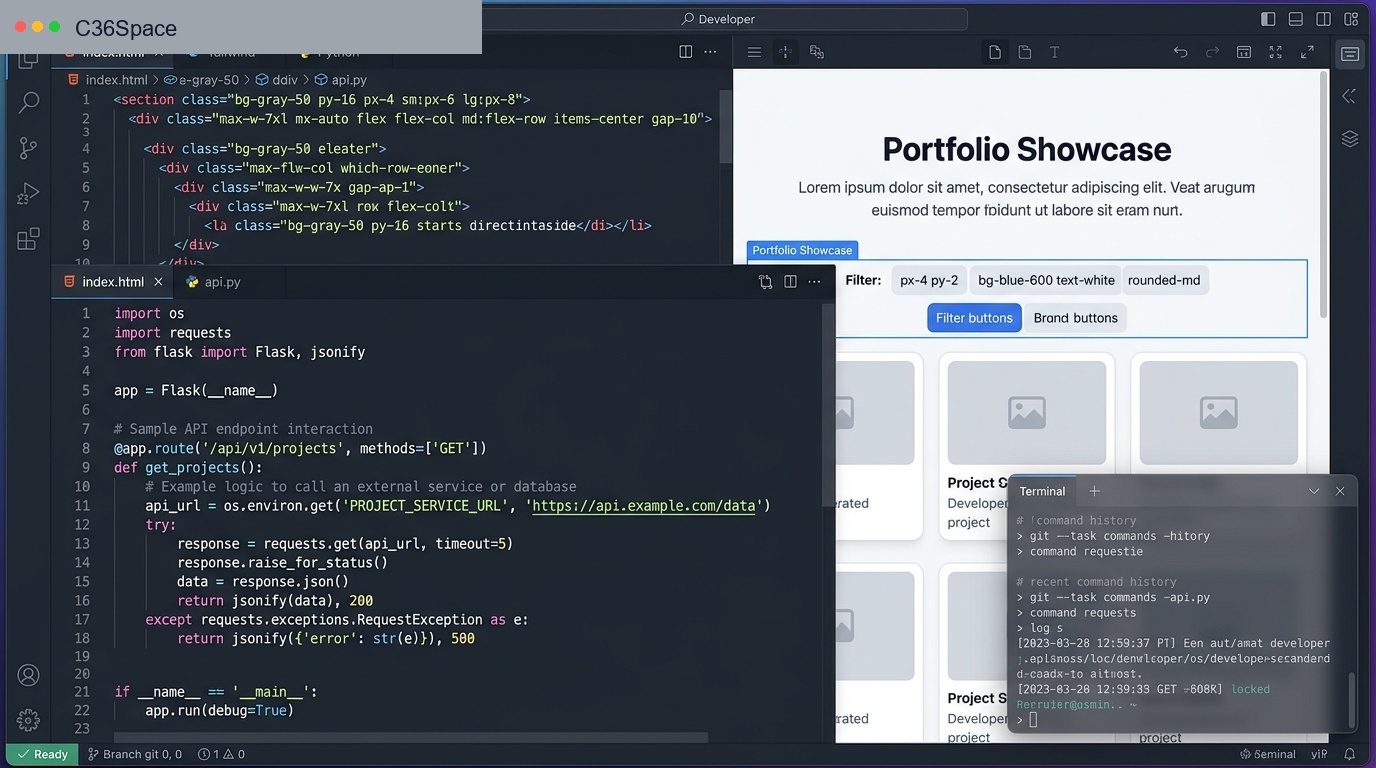Click the translate icon in preview toolbar

[x=817, y=52]
